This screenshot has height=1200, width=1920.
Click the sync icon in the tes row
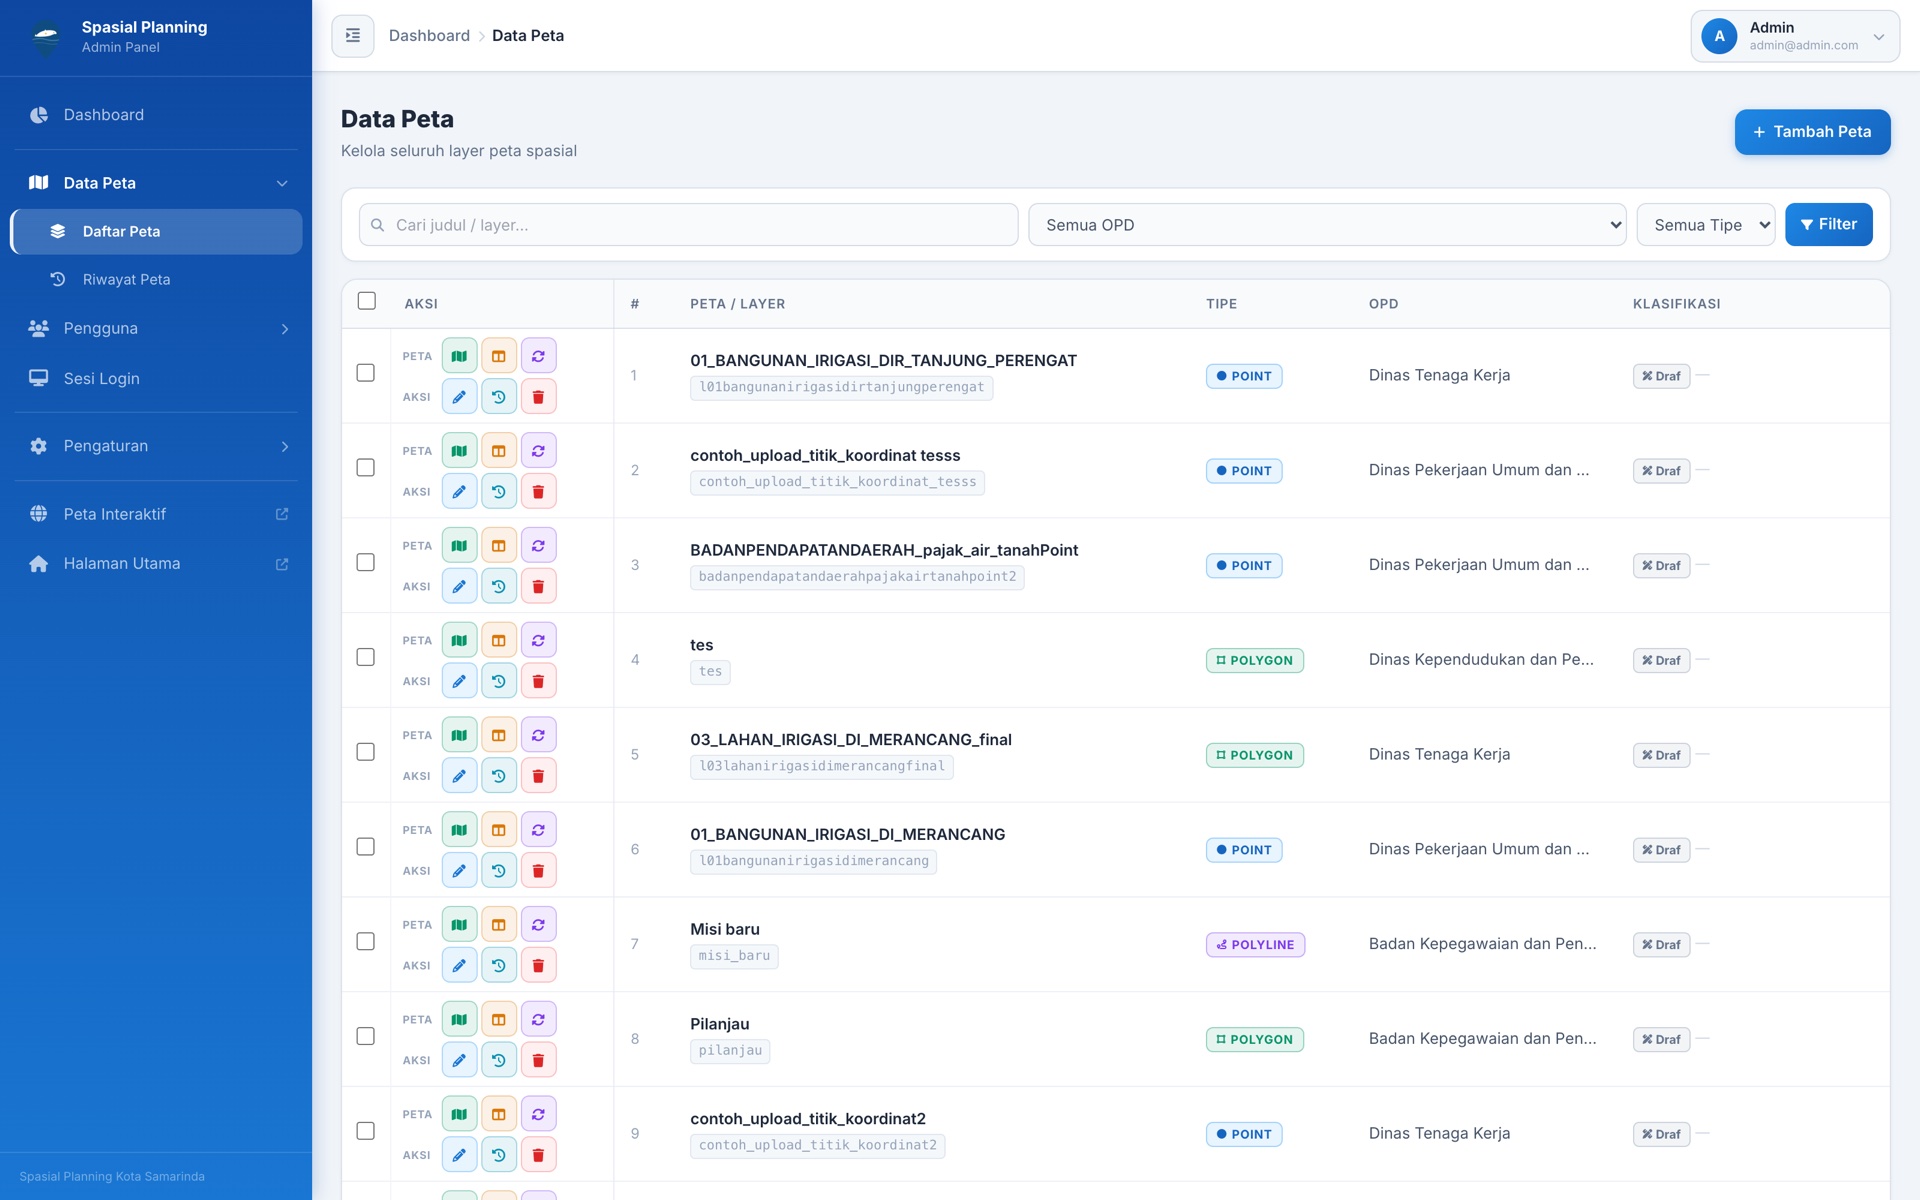(x=538, y=641)
